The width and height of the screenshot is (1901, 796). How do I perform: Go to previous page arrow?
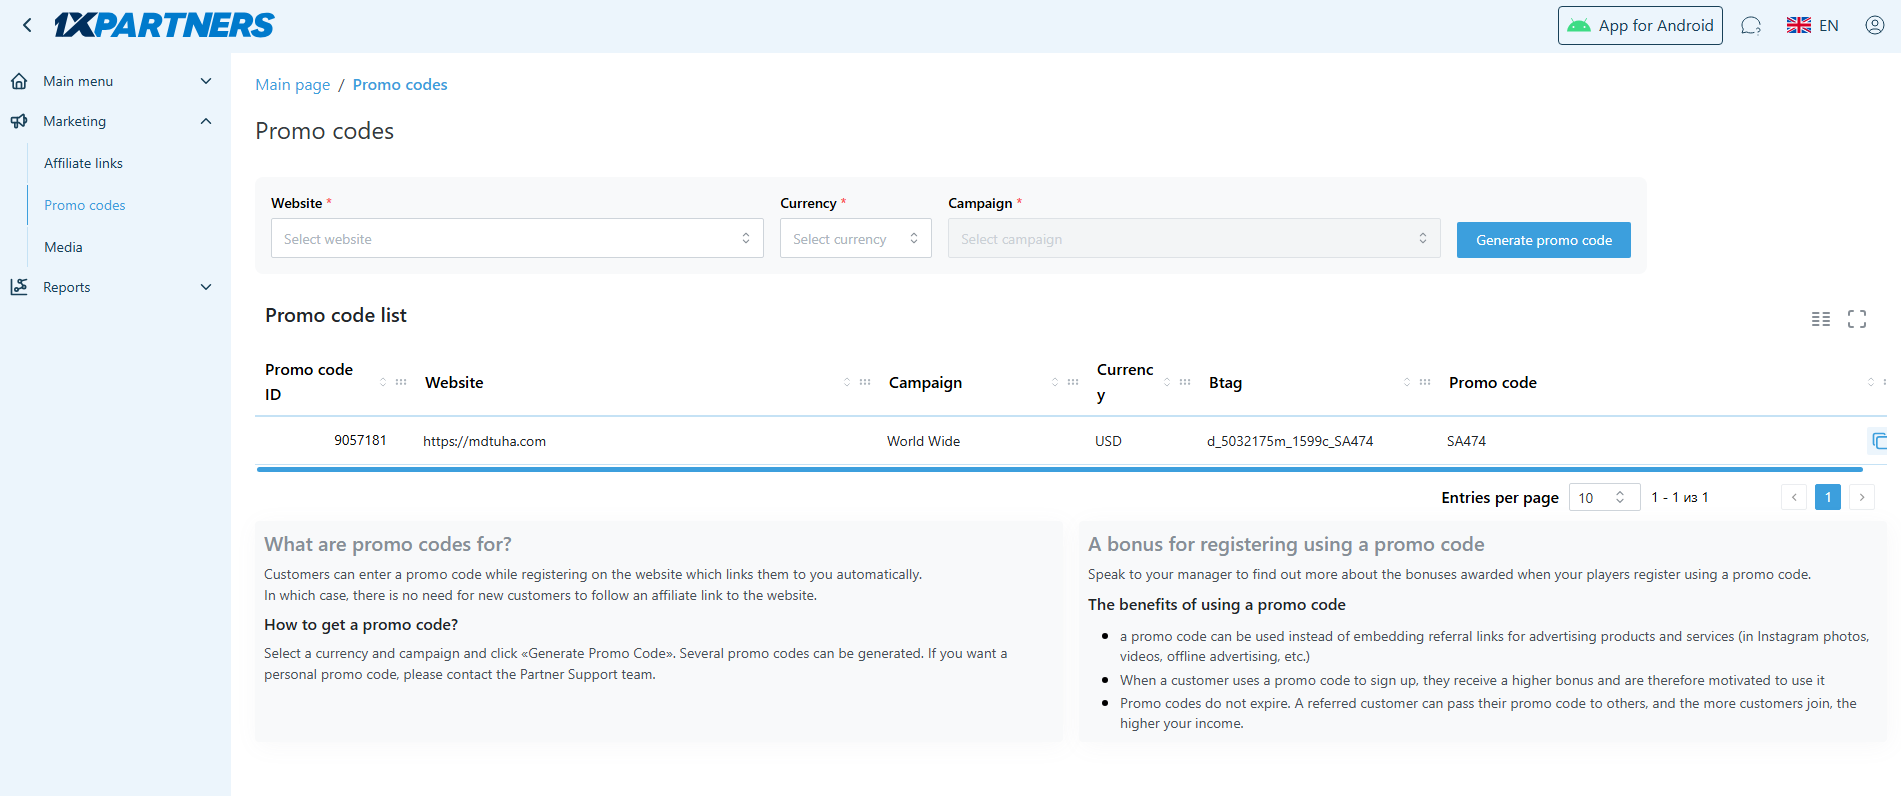click(x=1794, y=497)
